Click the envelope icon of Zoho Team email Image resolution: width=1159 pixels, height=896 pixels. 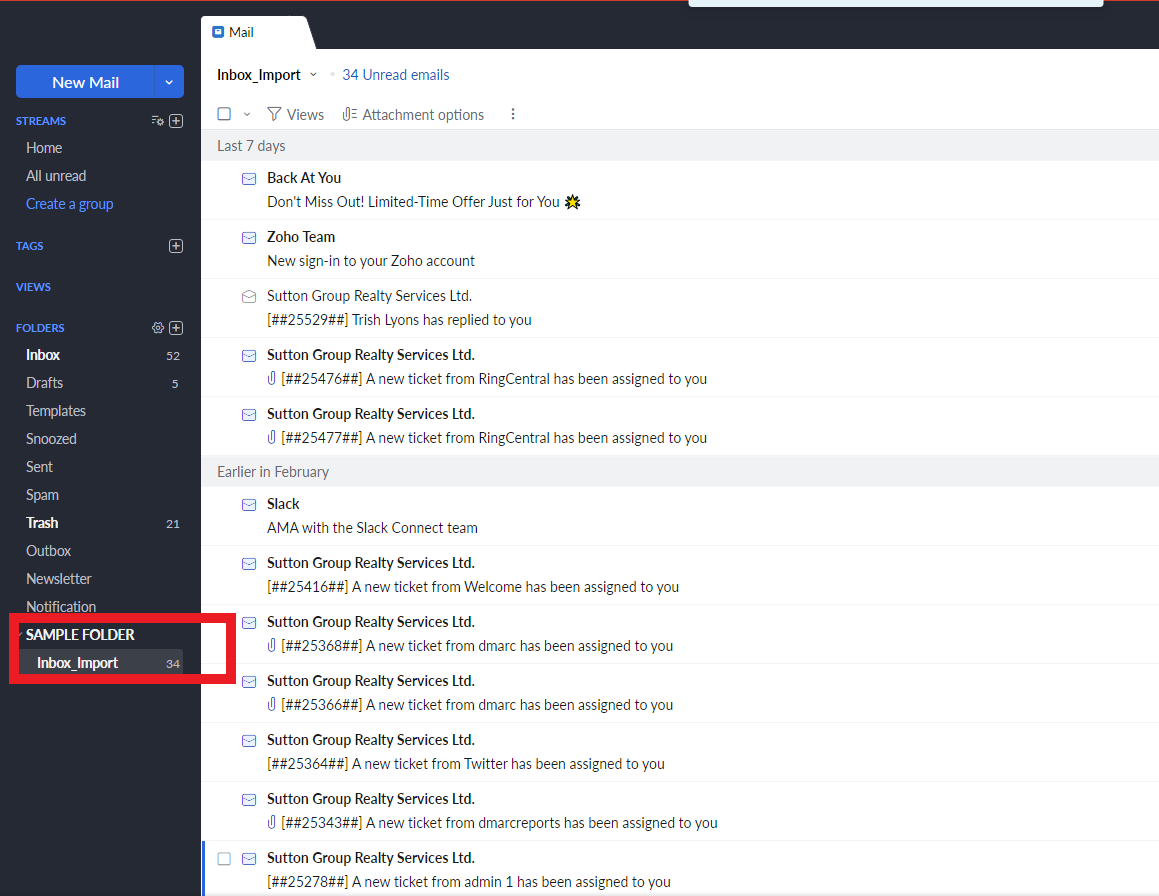249,238
